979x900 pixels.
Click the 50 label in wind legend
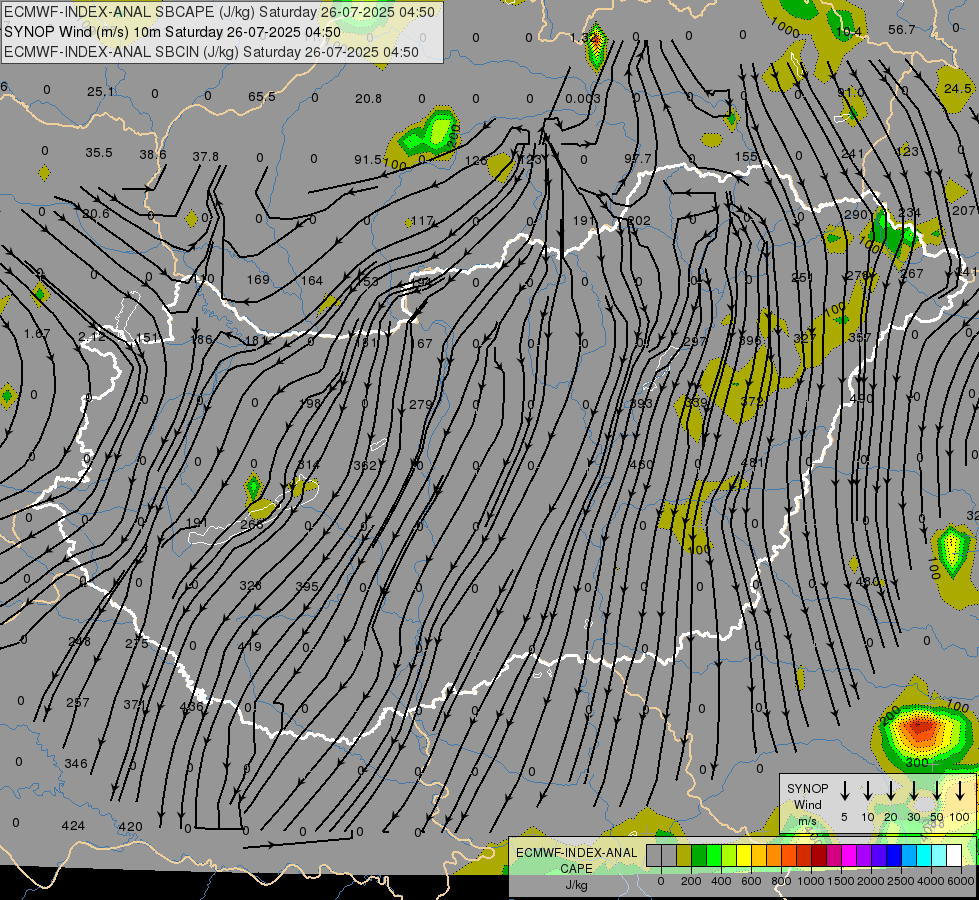[937, 817]
